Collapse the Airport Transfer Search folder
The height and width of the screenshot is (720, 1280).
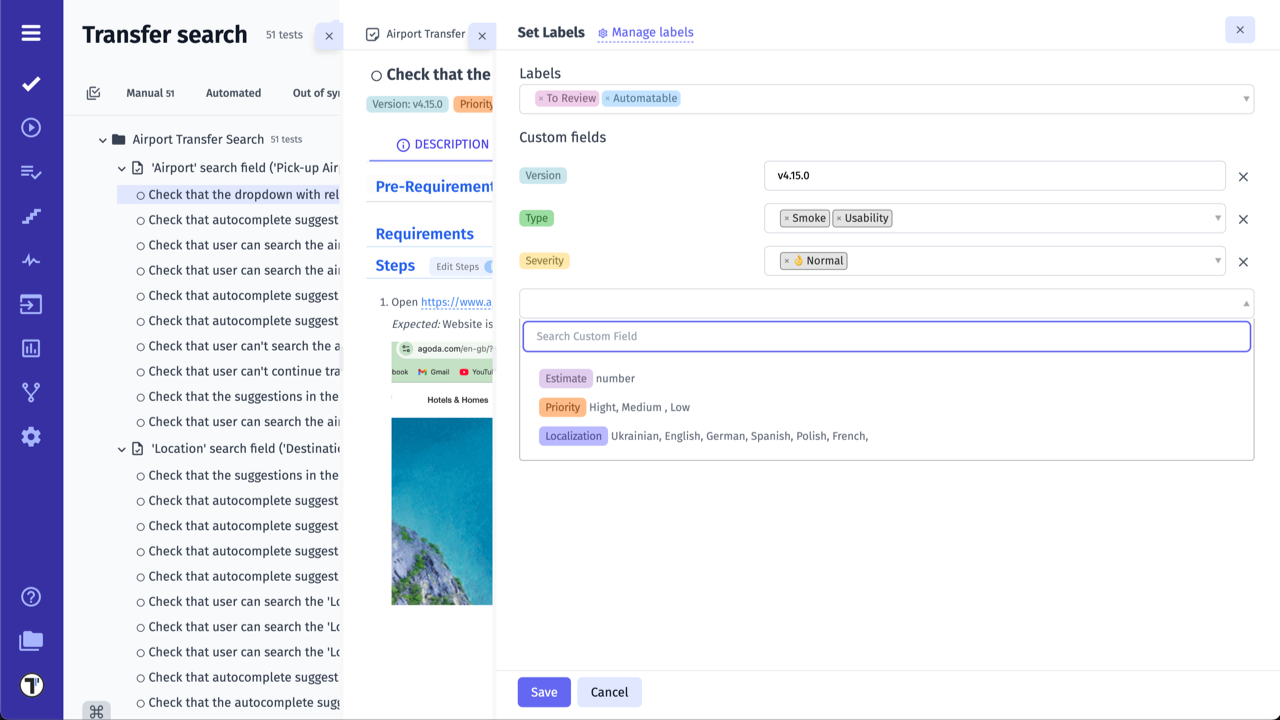click(x=102, y=140)
